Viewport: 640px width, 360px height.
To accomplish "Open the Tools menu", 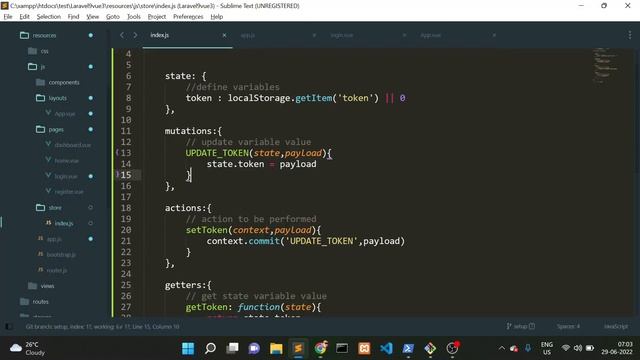I will pyautogui.click(x=133, y=17).
